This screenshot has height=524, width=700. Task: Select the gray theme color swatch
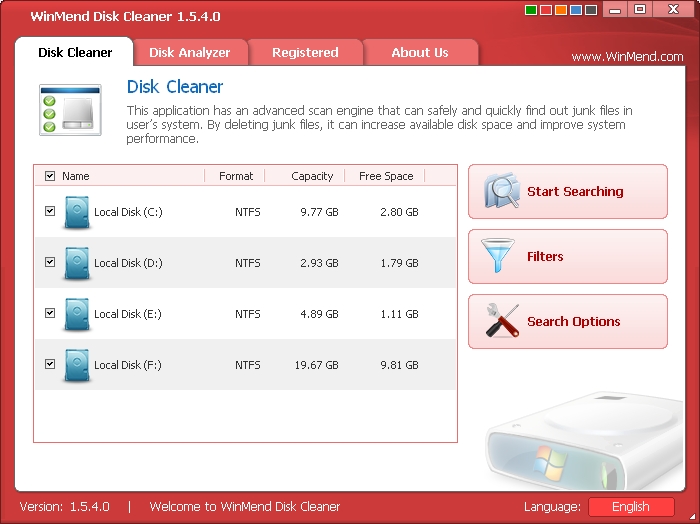(591, 10)
